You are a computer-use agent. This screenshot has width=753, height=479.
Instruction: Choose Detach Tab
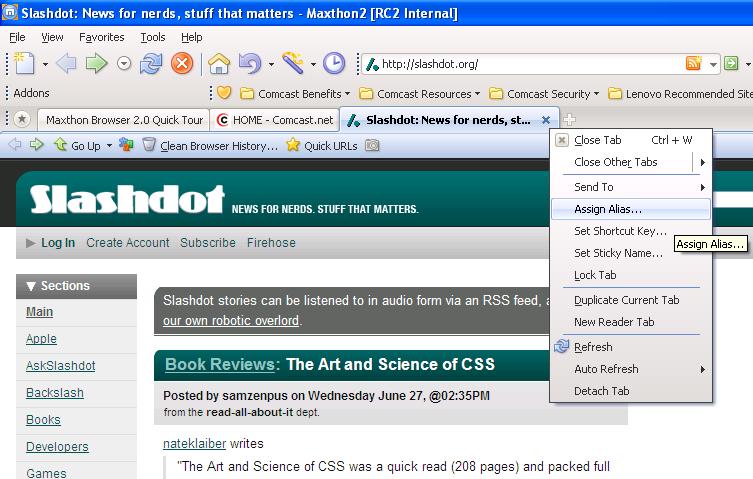coord(631,391)
